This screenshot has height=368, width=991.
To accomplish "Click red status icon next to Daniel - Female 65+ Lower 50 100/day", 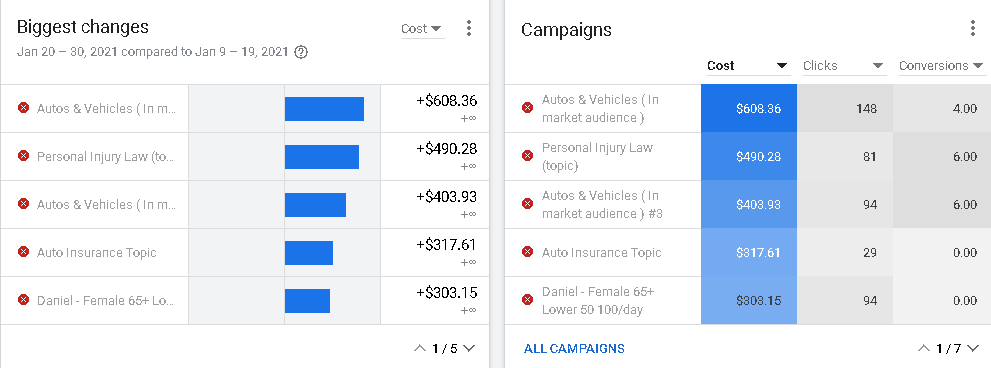I will point(527,300).
